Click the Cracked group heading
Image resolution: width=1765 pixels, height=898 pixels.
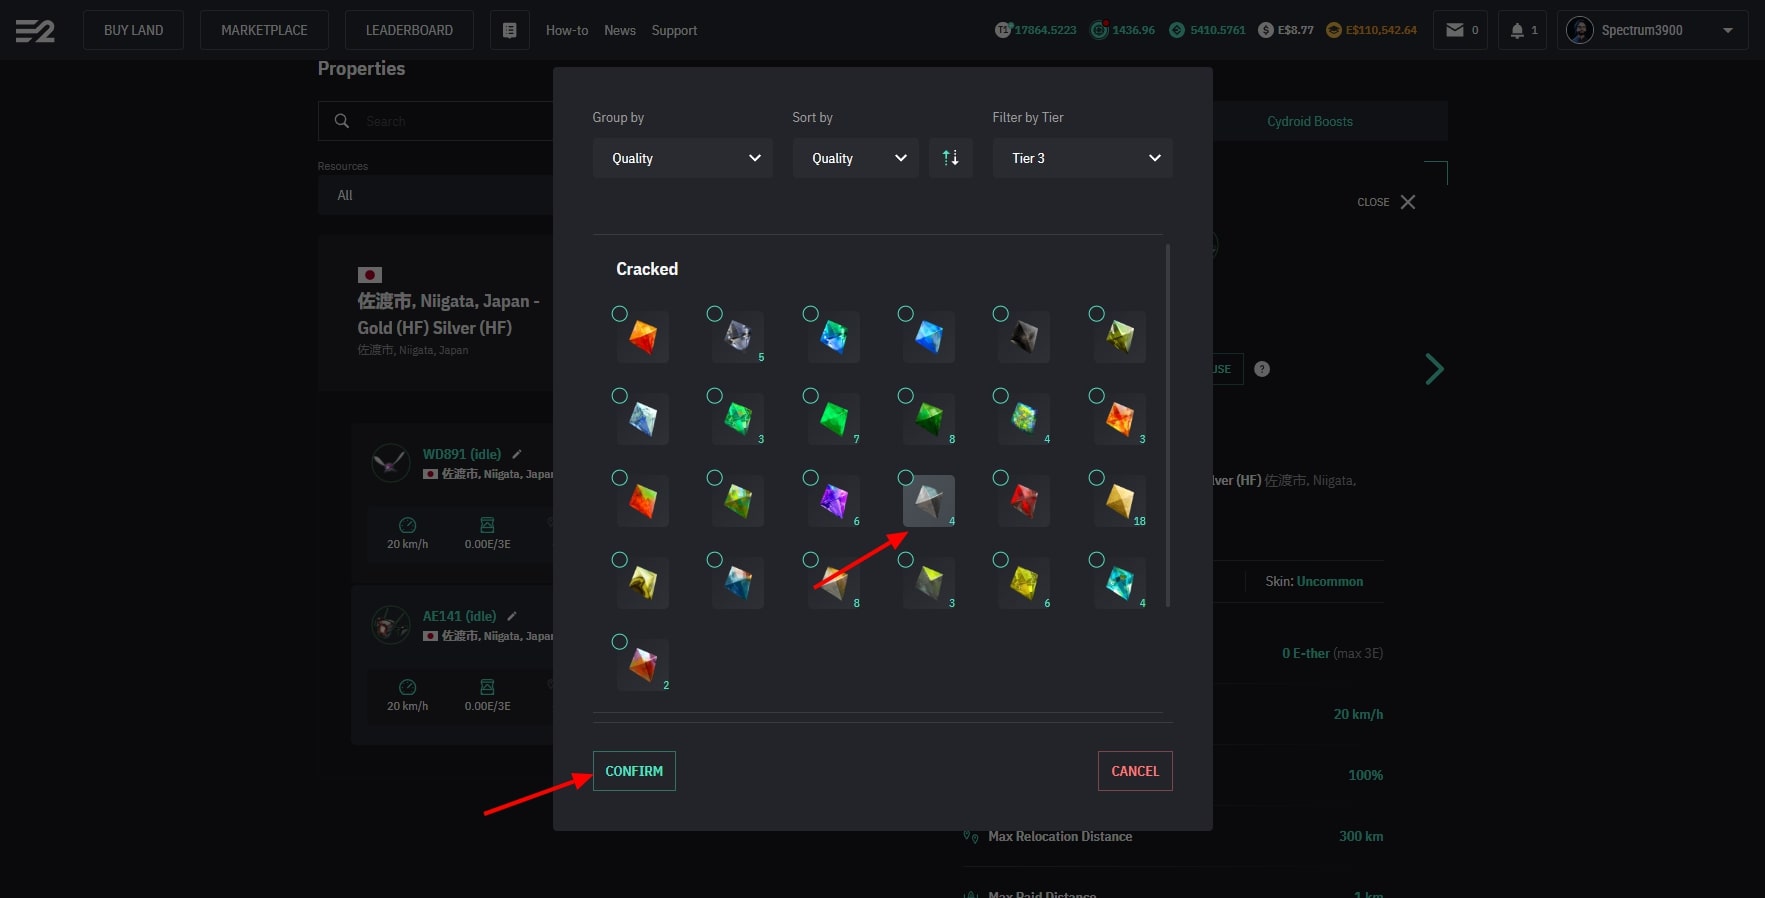tap(647, 269)
